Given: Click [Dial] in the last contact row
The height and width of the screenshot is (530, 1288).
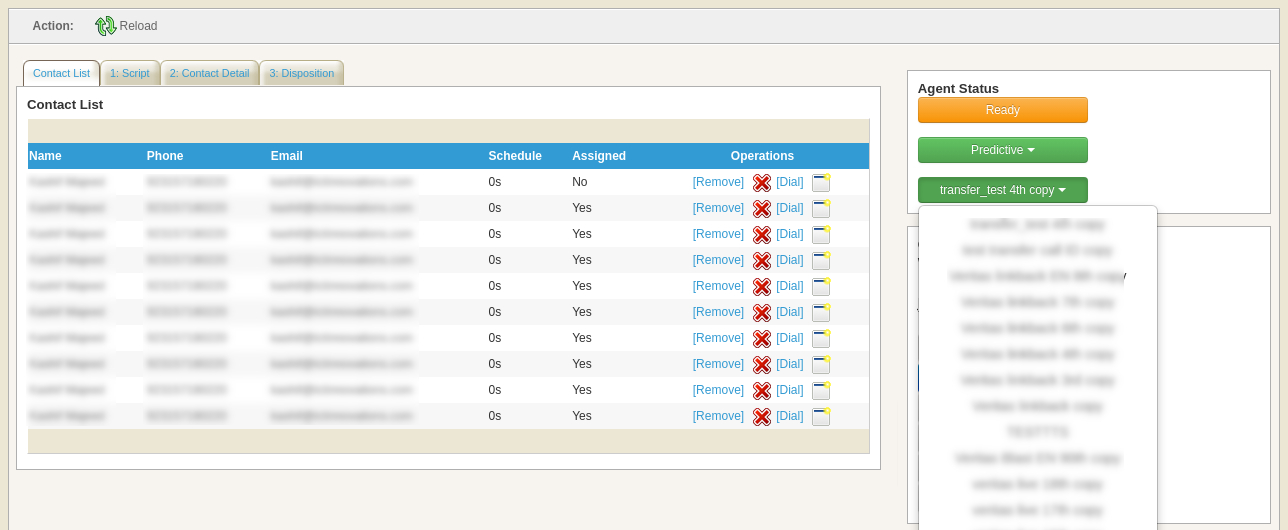Looking at the screenshot, I should [x=790, y=416].
